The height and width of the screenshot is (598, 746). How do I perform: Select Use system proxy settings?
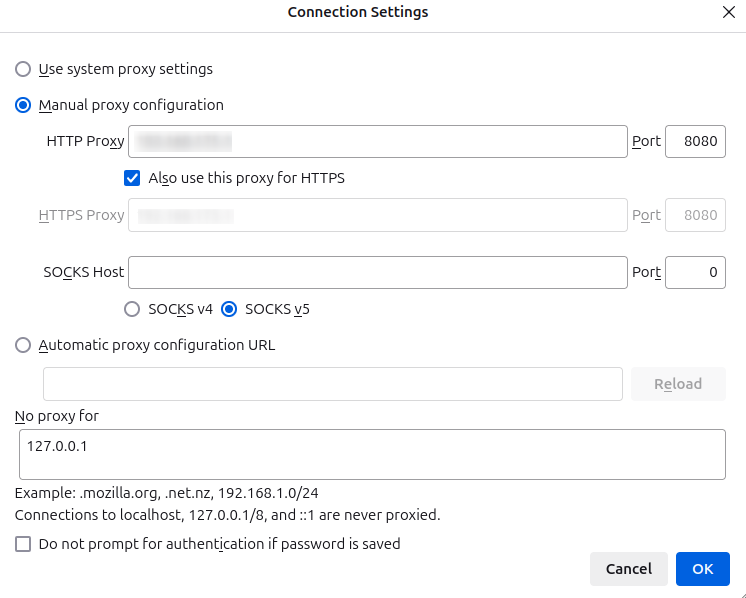(23, 69)
